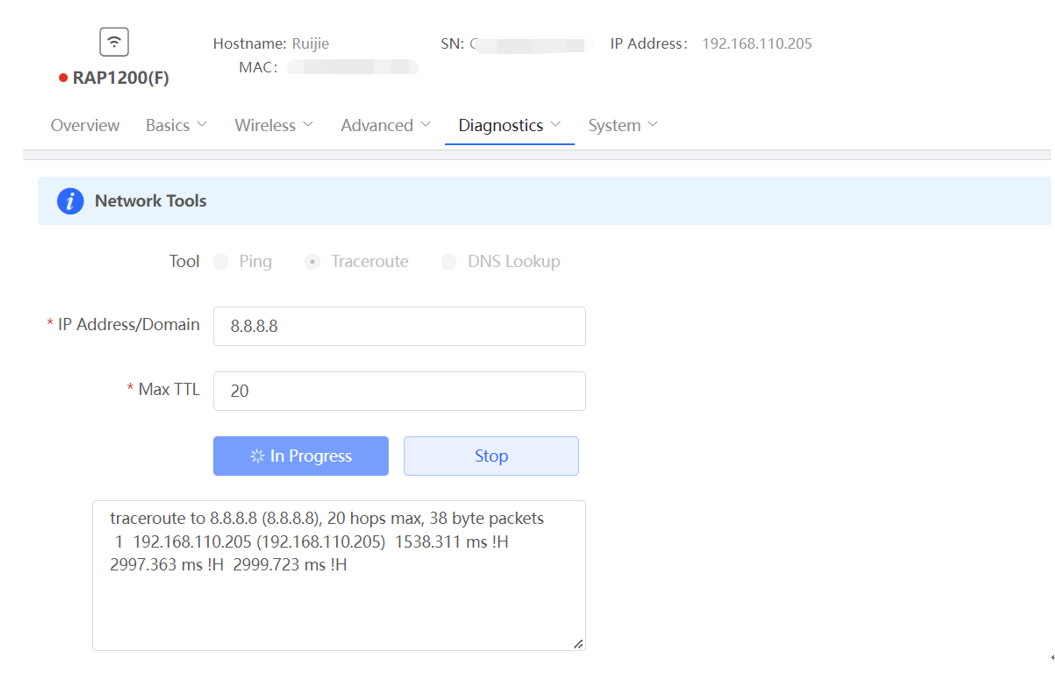
Task: Click the blurred SN value
Action: [x=532, y=45]
